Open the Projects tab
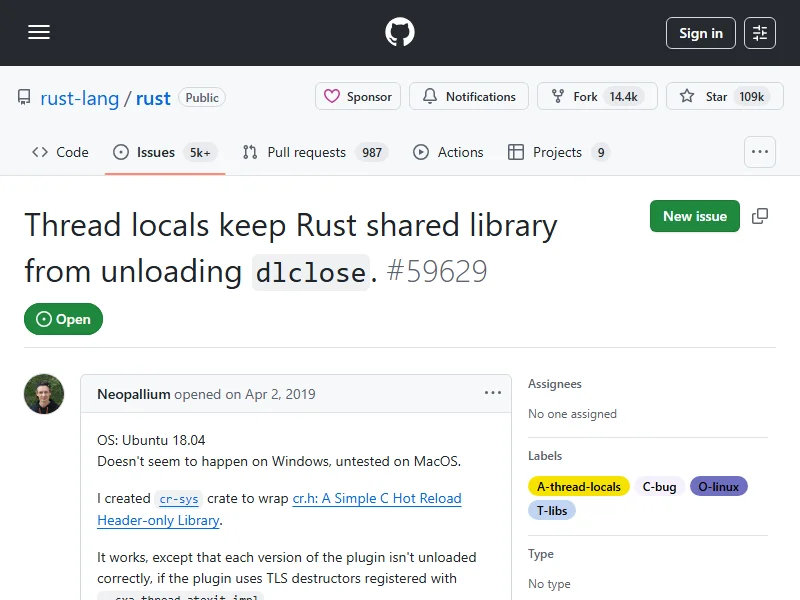 (x=558, y=152)
